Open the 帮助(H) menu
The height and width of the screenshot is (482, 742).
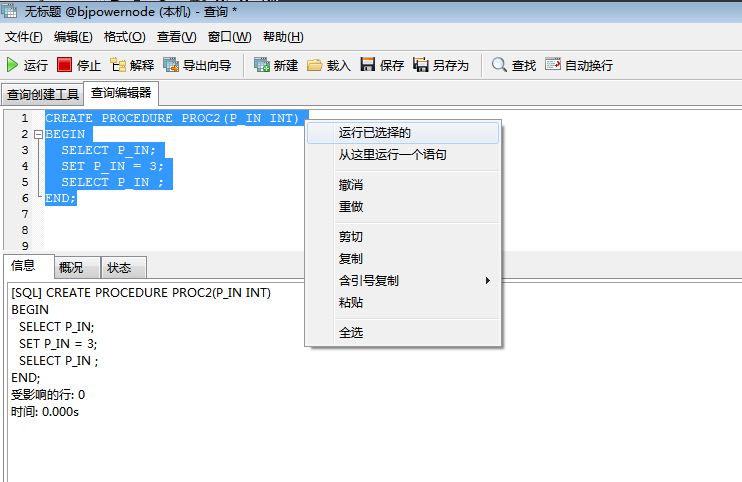click(283, 37)
